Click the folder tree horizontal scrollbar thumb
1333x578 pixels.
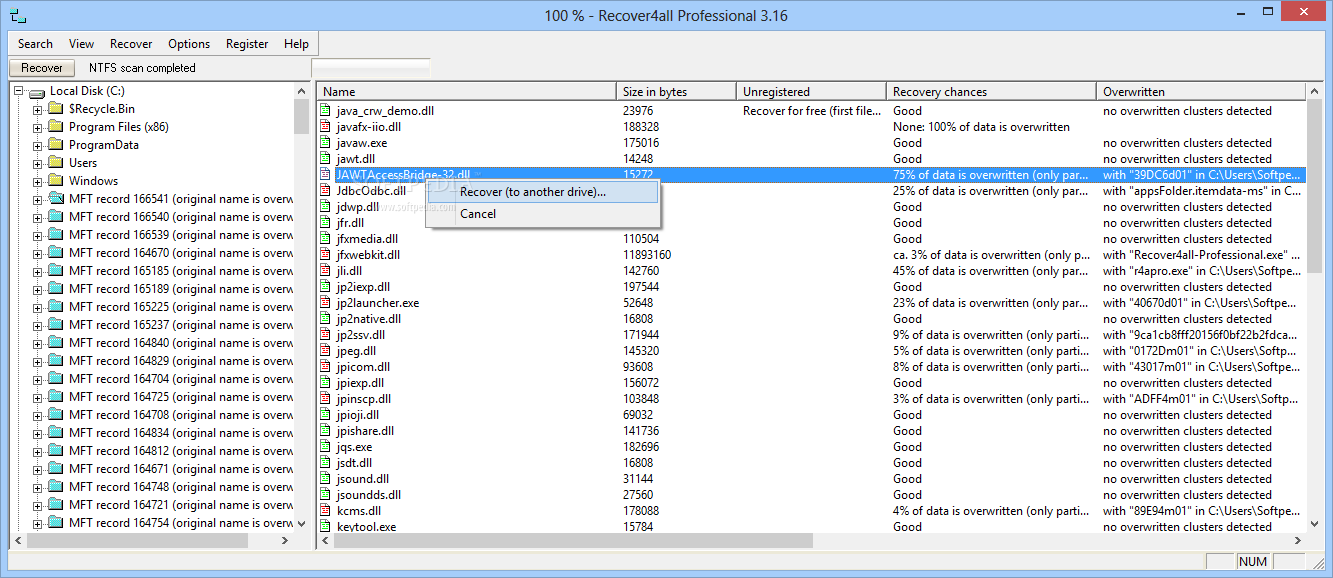click(x=138, y=541)
